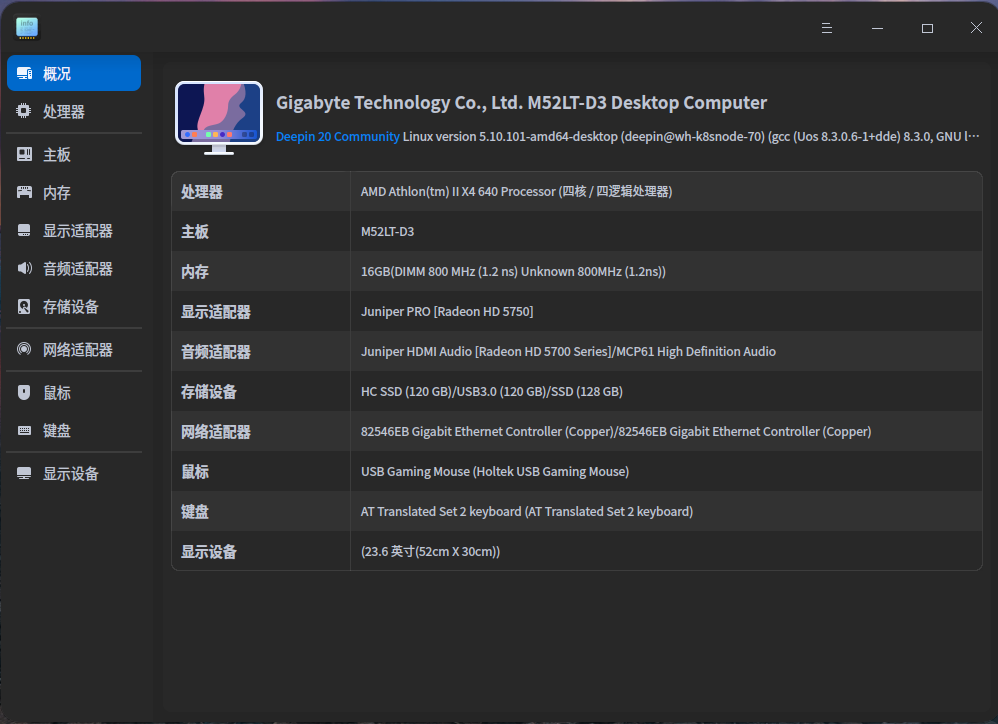Click the 存储设备 row label in table
This screenshot has width=998, height=724.
click(x=209, y=392)
